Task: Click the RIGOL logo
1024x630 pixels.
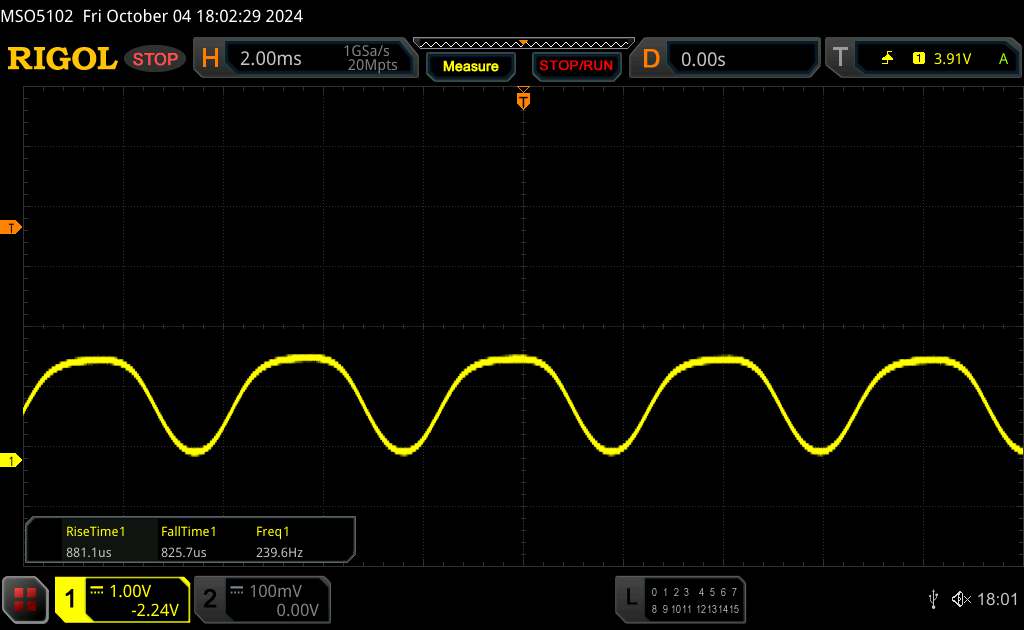Action: point(62,59)
